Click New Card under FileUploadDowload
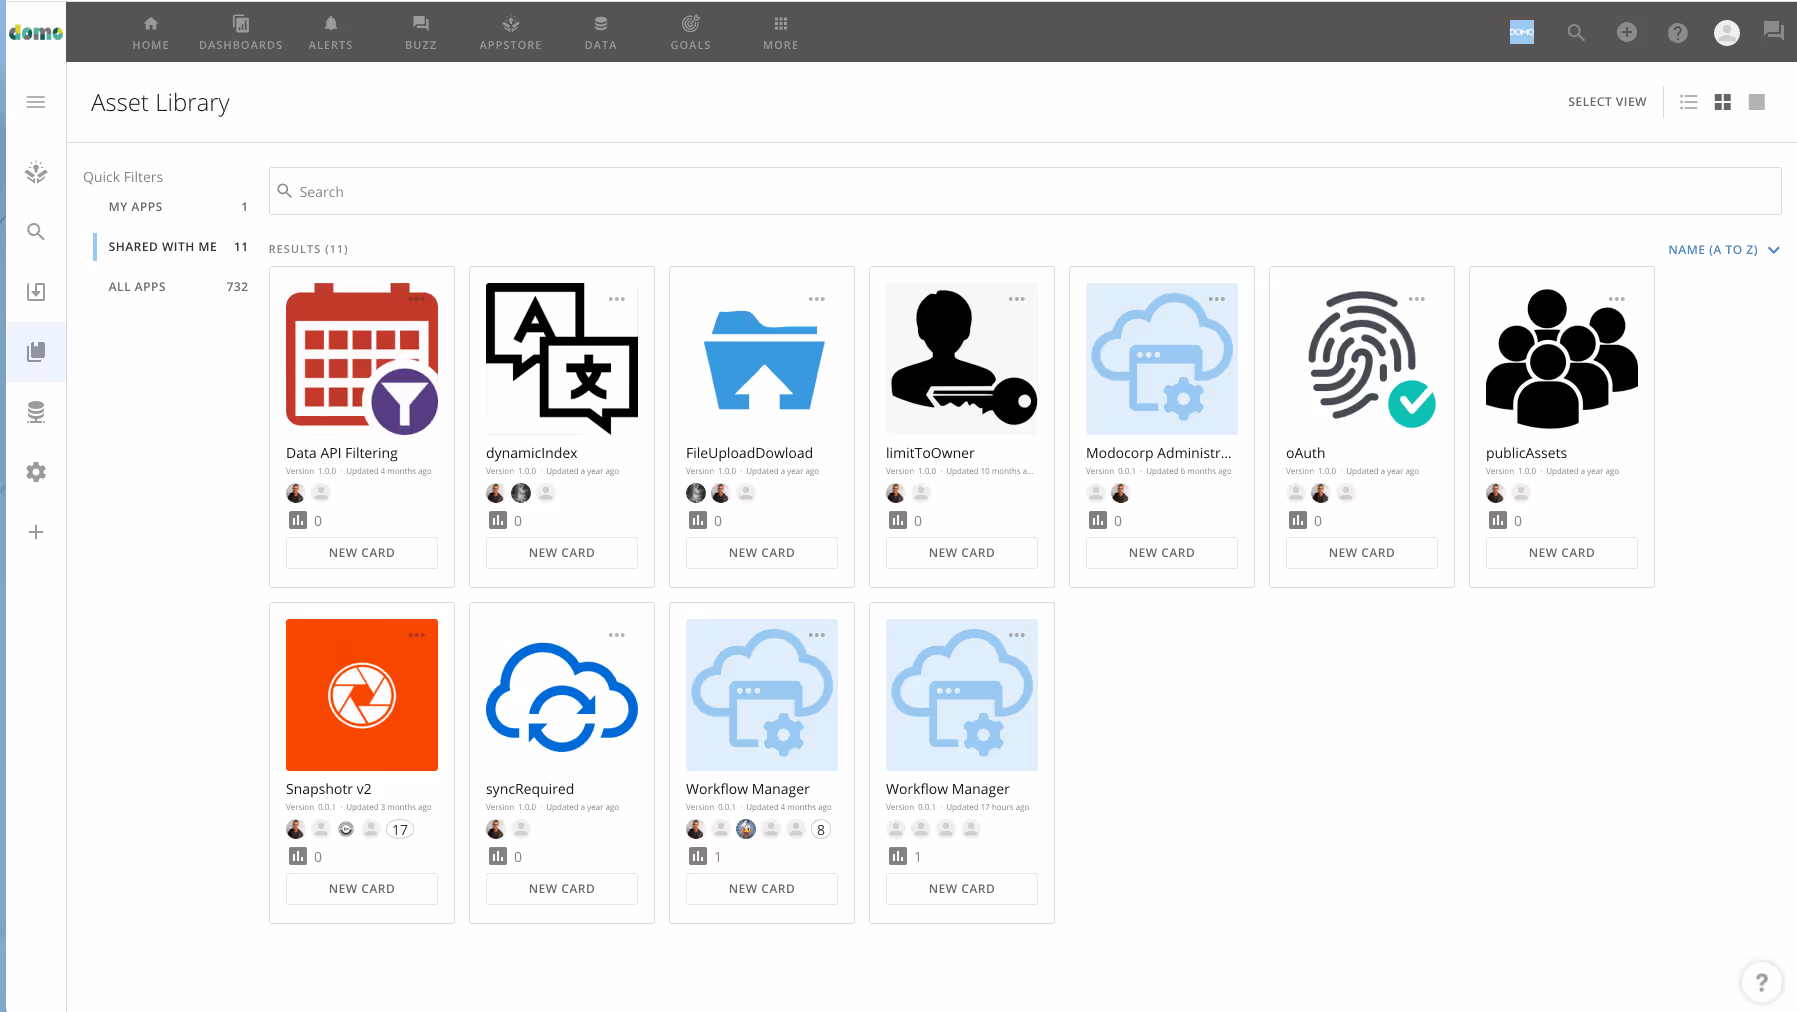 (762, 553)
